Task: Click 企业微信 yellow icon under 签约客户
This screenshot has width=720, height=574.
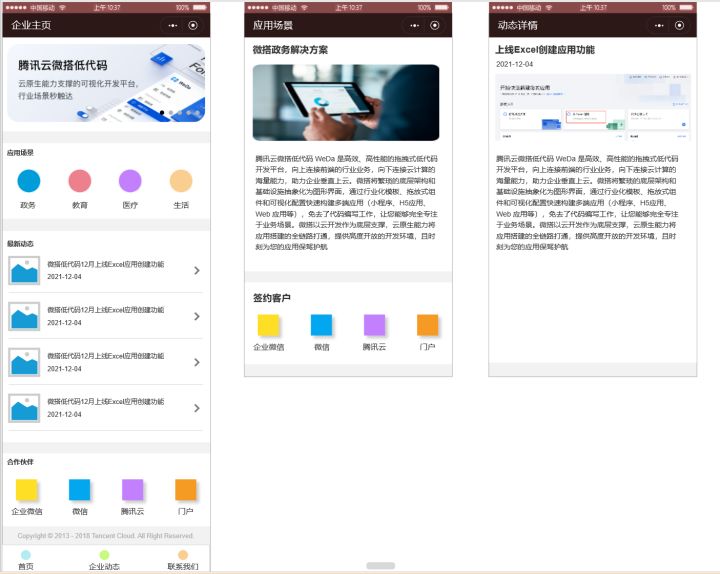Action: [x=268, y=325]
